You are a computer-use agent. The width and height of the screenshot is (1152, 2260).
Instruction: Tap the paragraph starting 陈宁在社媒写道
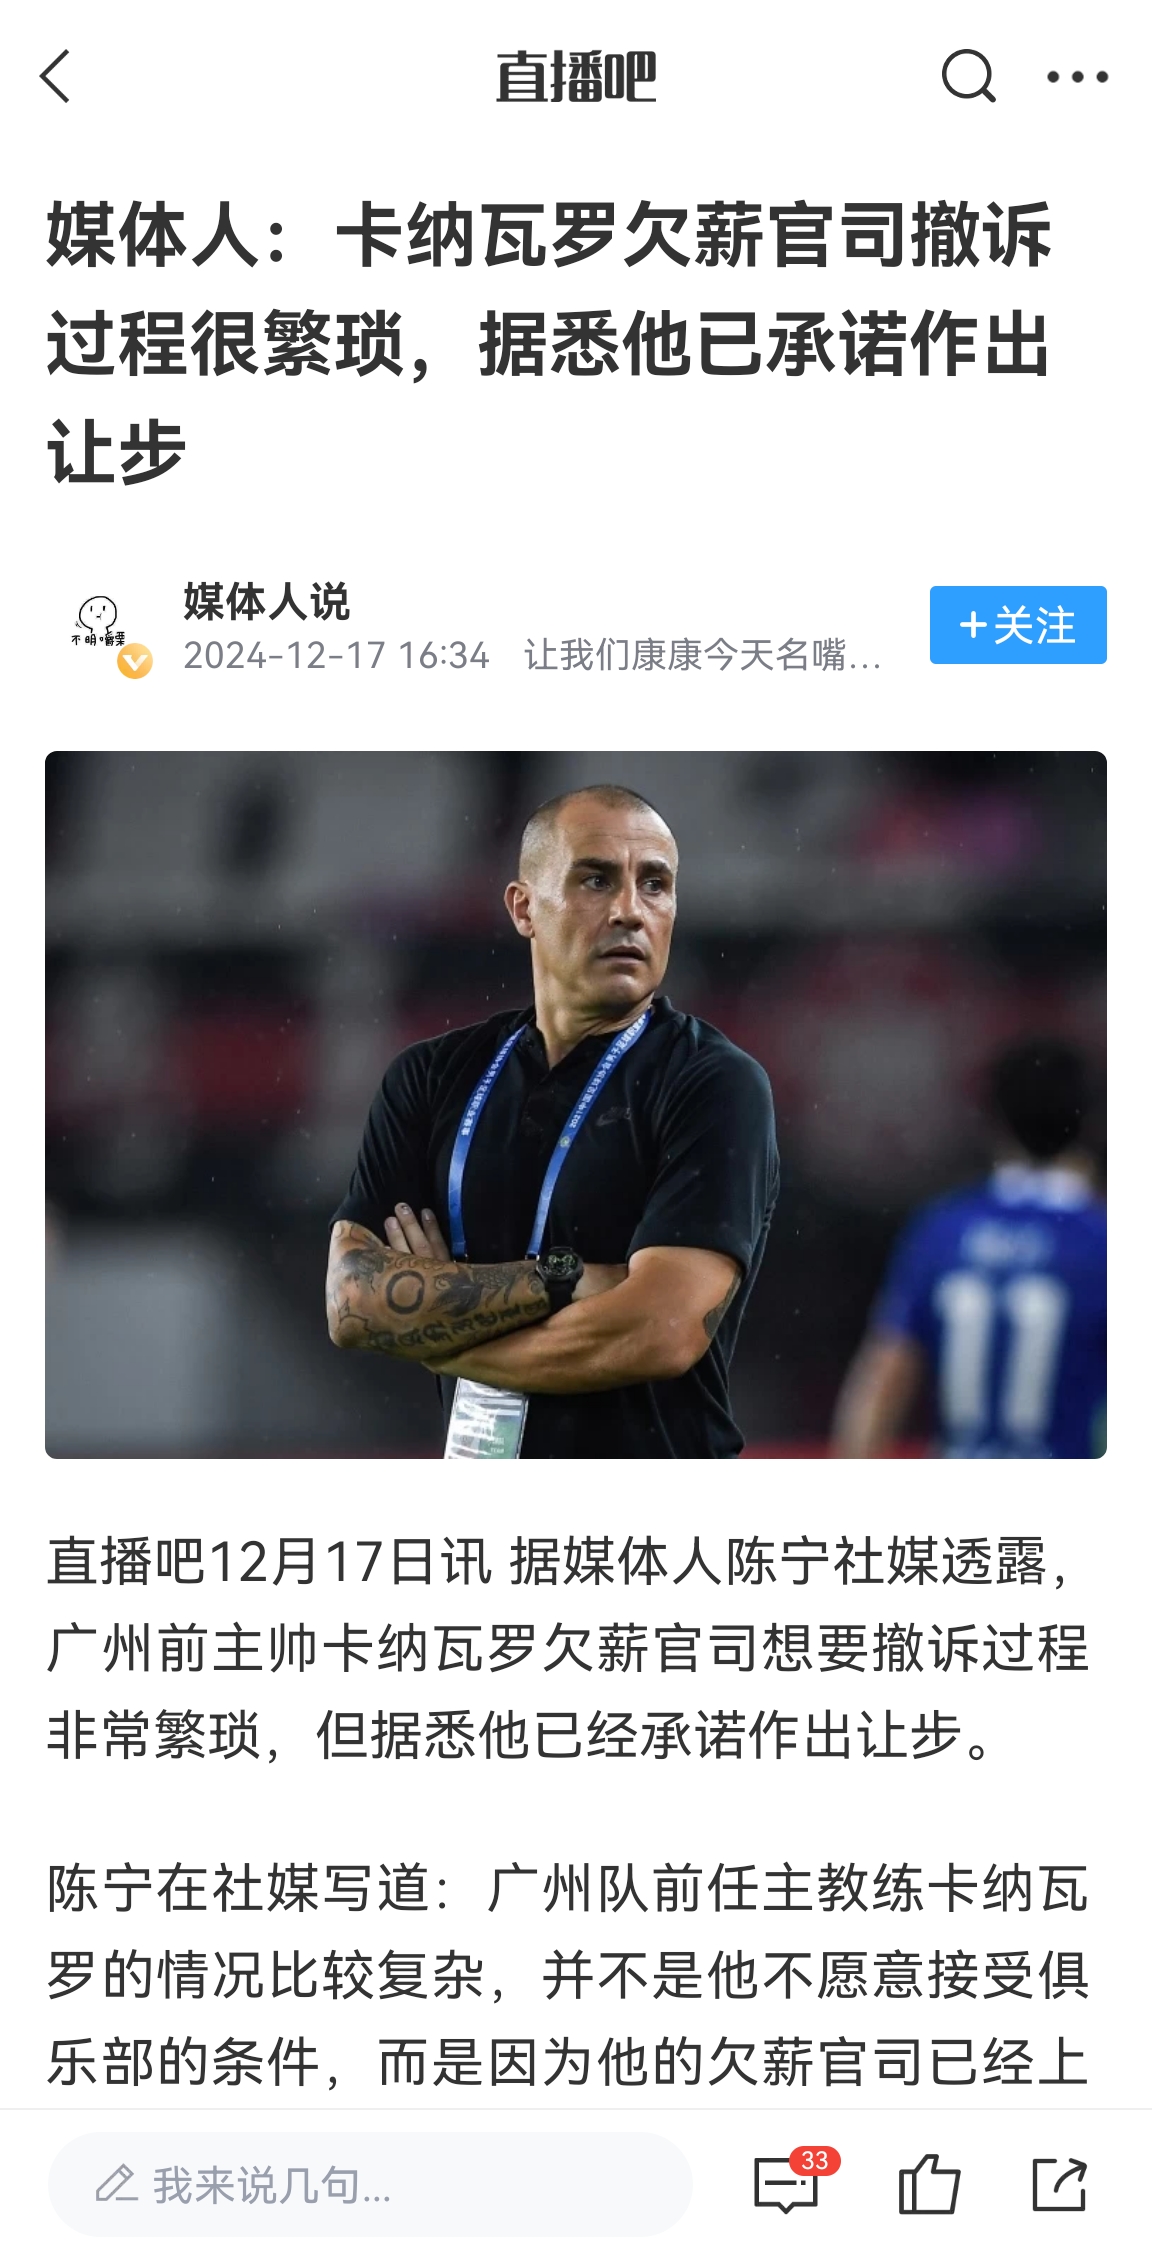point(568,1975)
